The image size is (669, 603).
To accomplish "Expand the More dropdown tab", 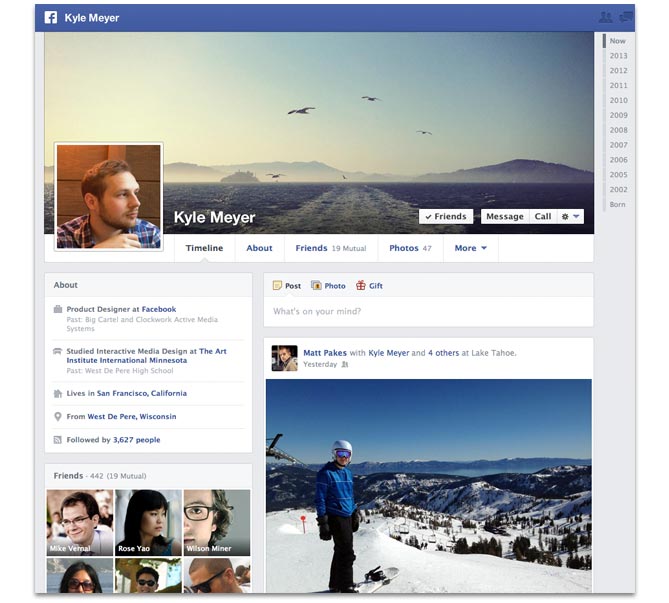I will tap(470, 248).
